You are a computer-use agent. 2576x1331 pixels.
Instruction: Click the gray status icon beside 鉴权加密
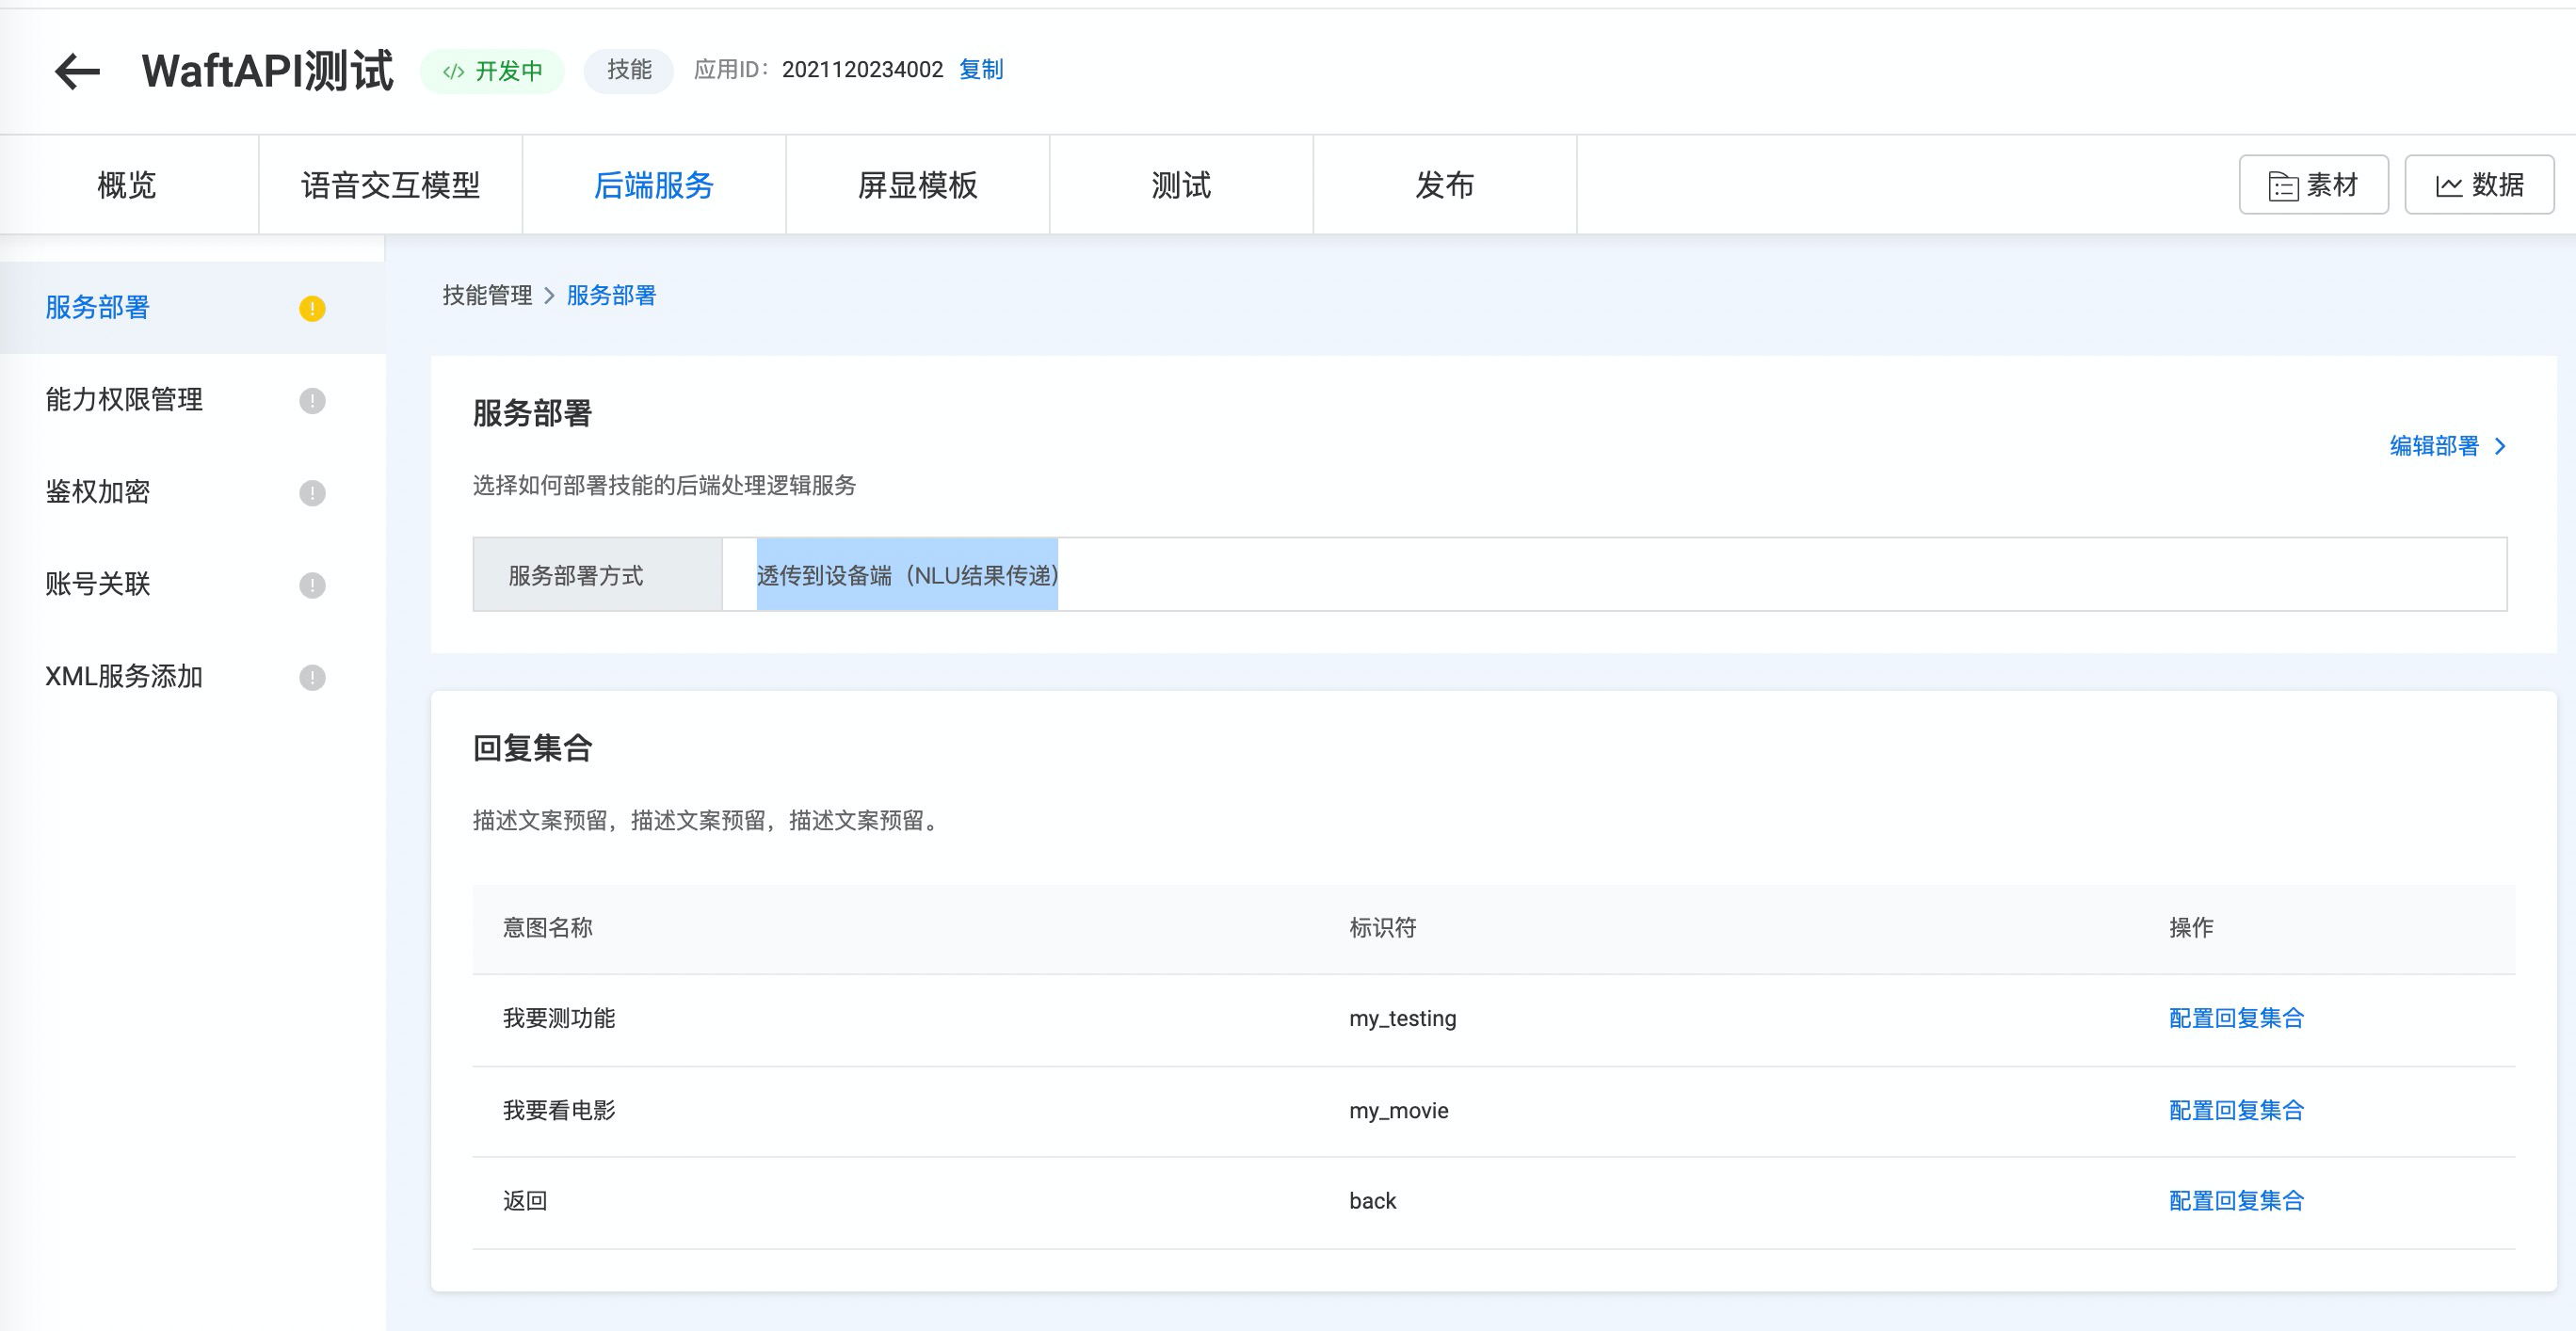[x=312, y=492]
